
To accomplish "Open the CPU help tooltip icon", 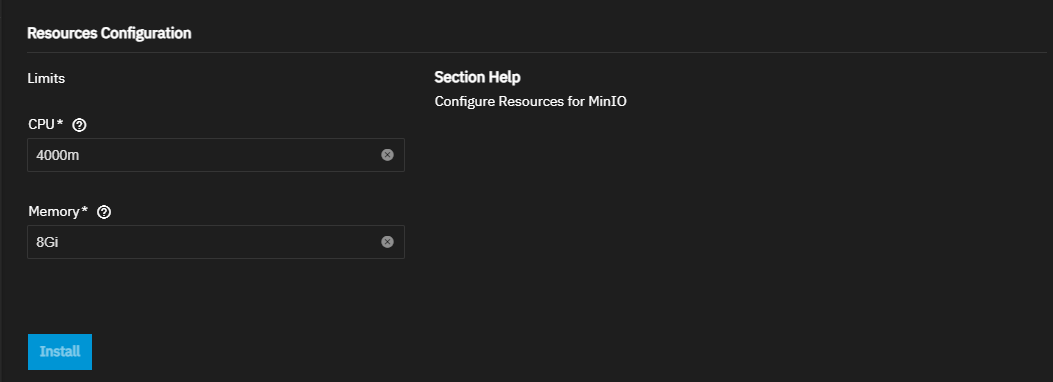I will tap(79, 125).
